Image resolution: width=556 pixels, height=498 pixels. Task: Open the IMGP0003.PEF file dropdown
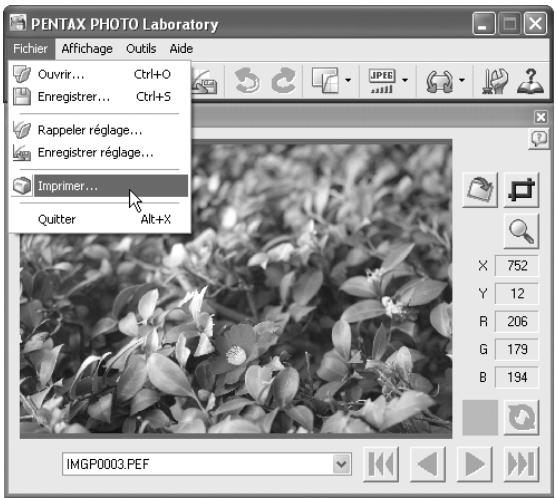pyautogui.click(x=341, y=464)
